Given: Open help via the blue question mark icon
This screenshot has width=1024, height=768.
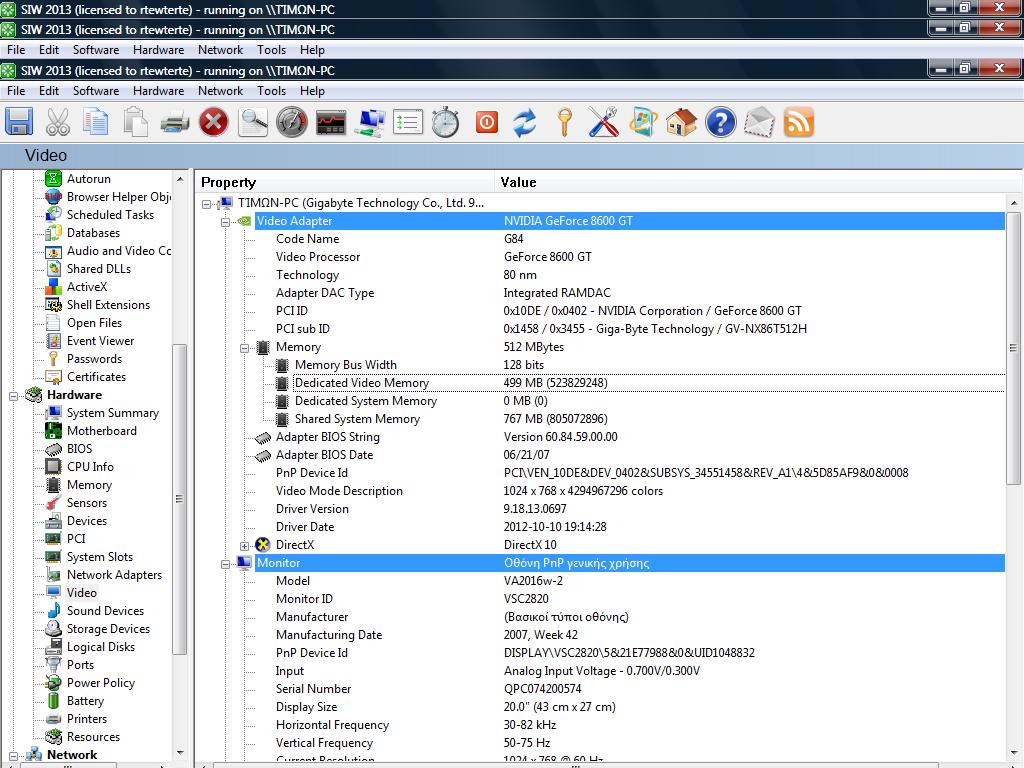Looking at the screenshot, I should [x=720, y=122].
